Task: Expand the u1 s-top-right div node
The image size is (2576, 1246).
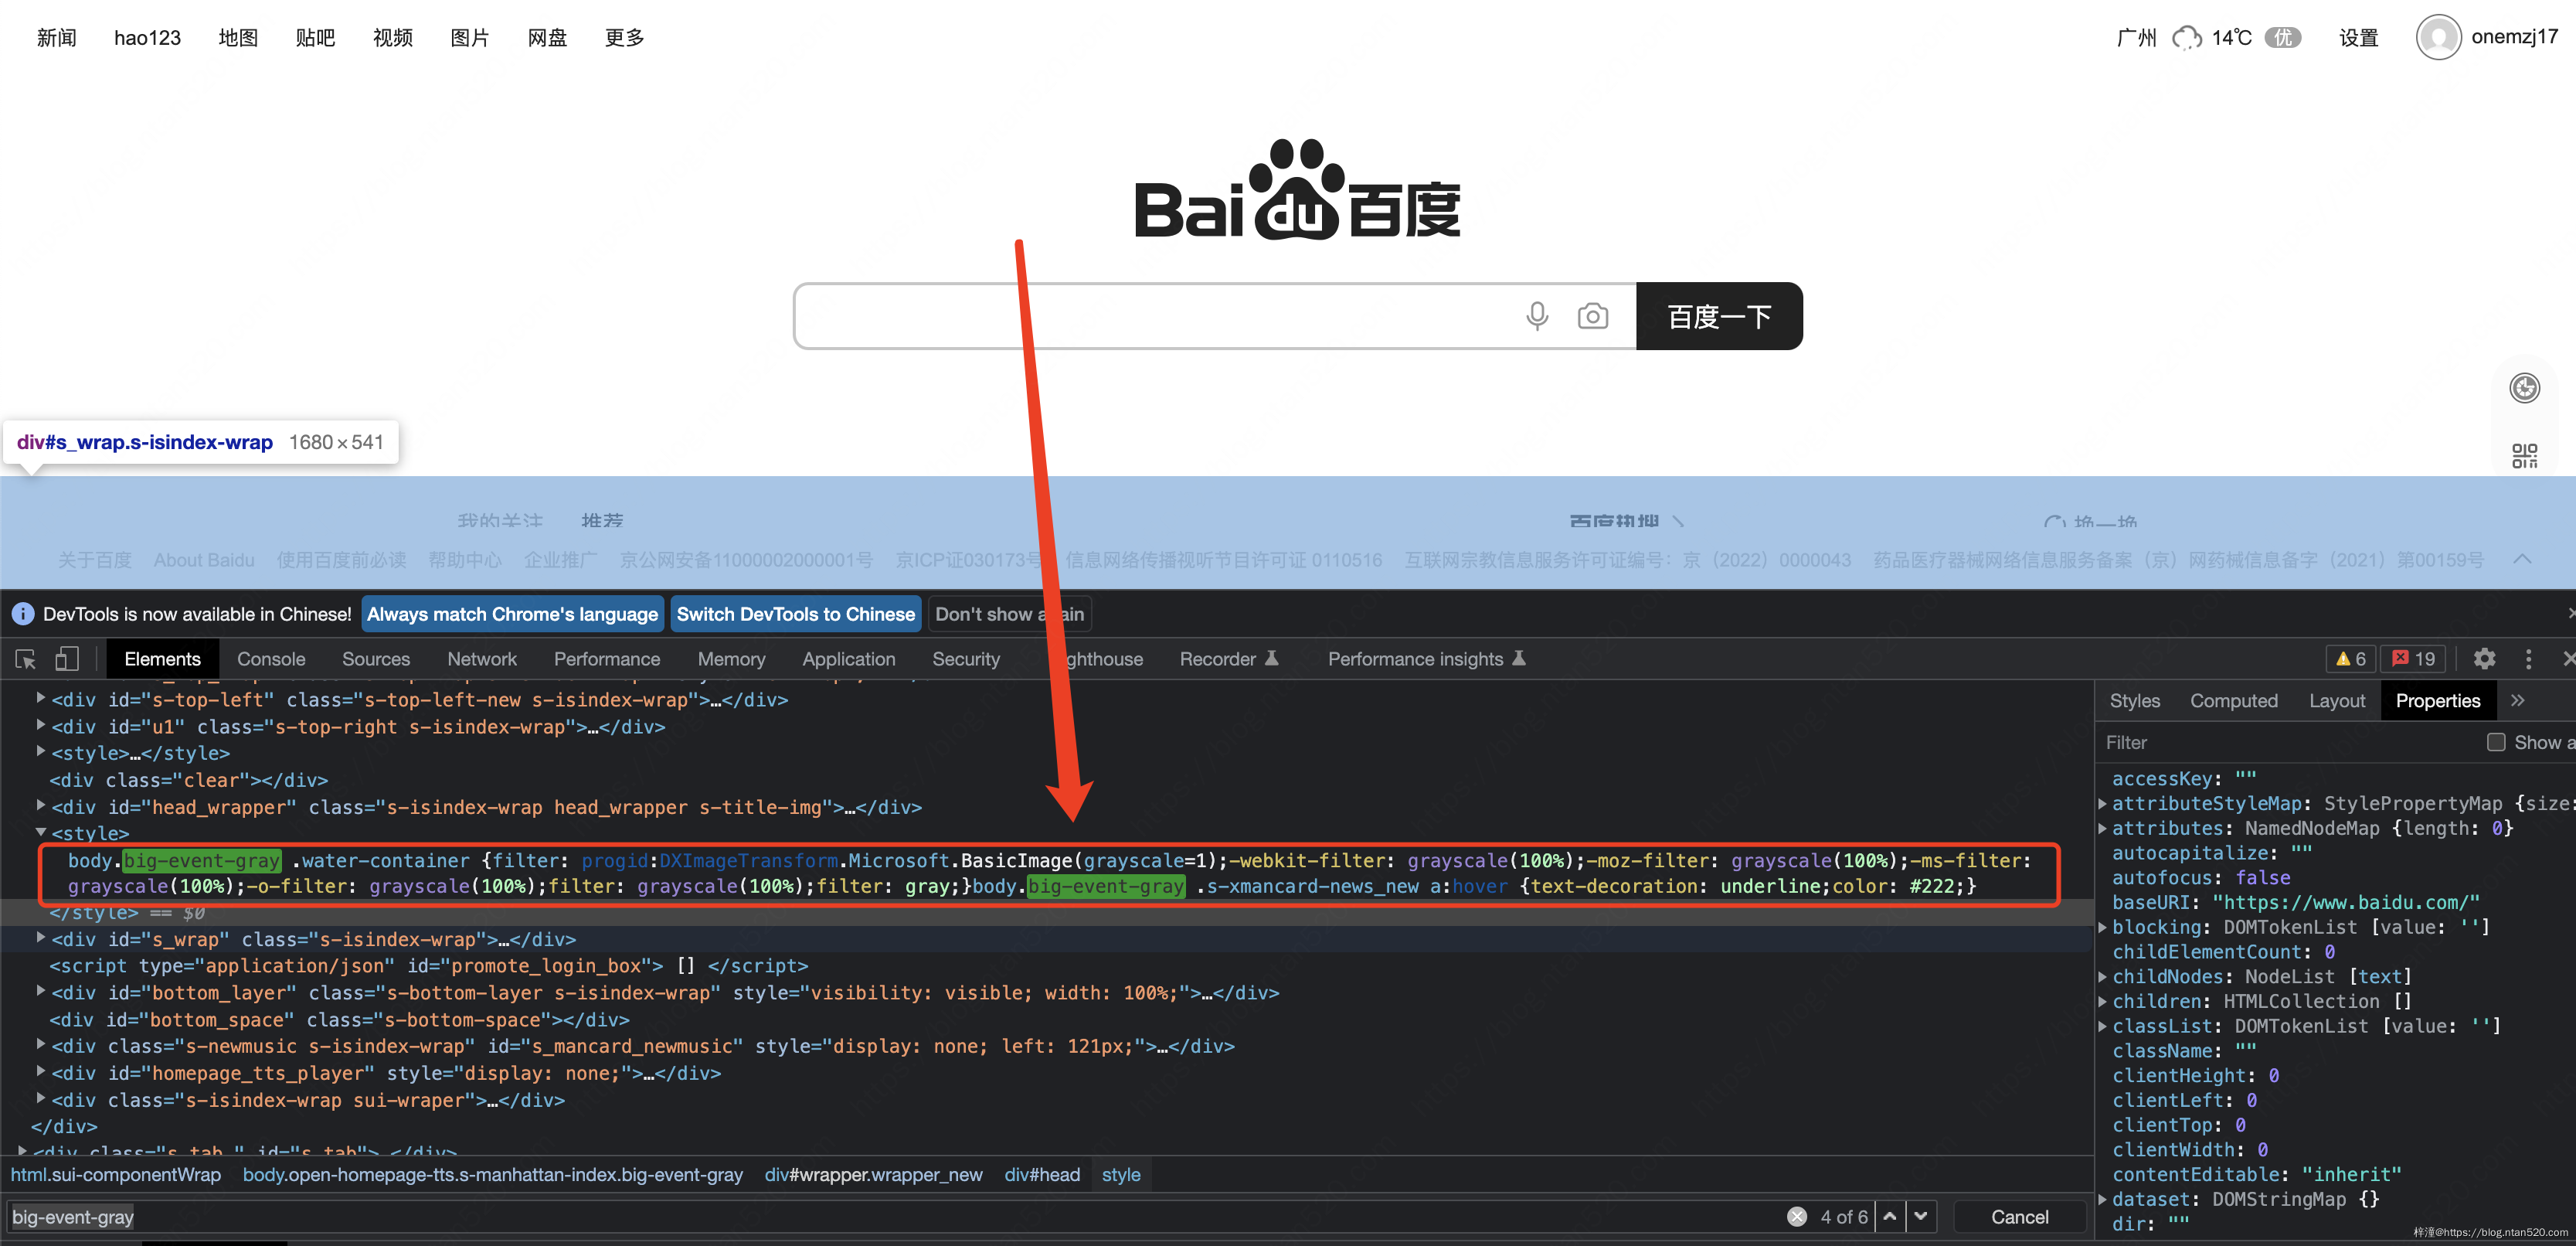Action: click(x=41, y=725)
